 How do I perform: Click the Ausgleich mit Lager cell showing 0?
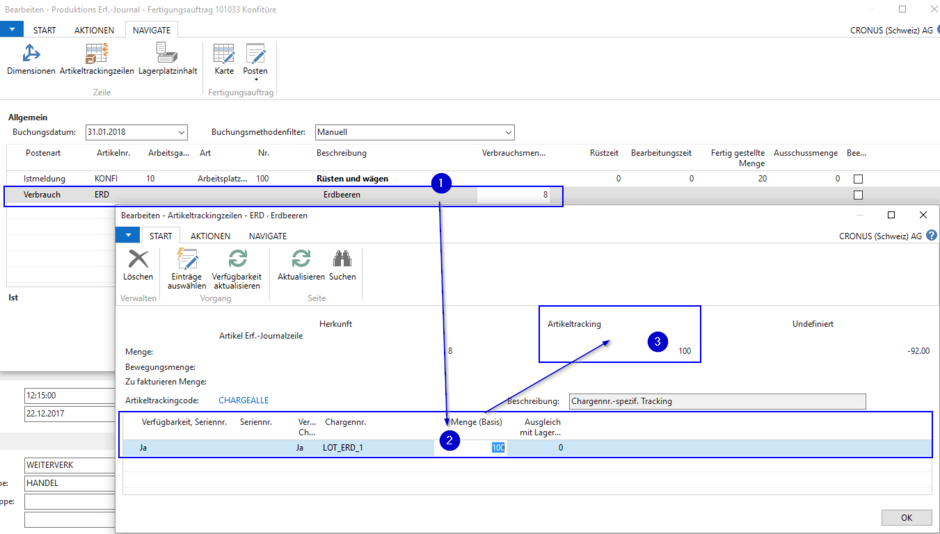560,448
